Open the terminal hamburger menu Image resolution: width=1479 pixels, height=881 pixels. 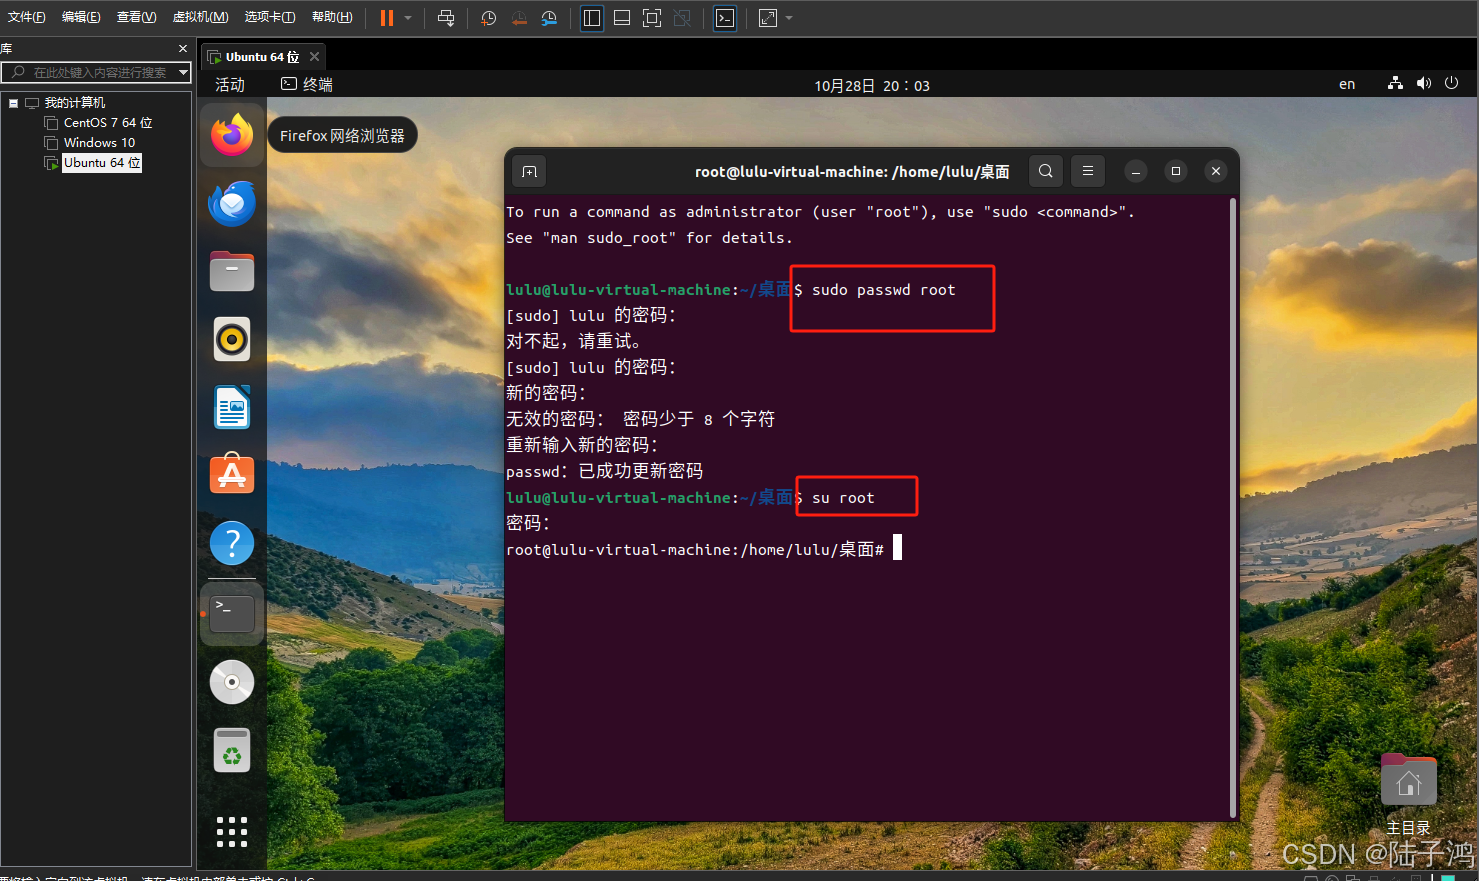click(x=1087, y=170)
